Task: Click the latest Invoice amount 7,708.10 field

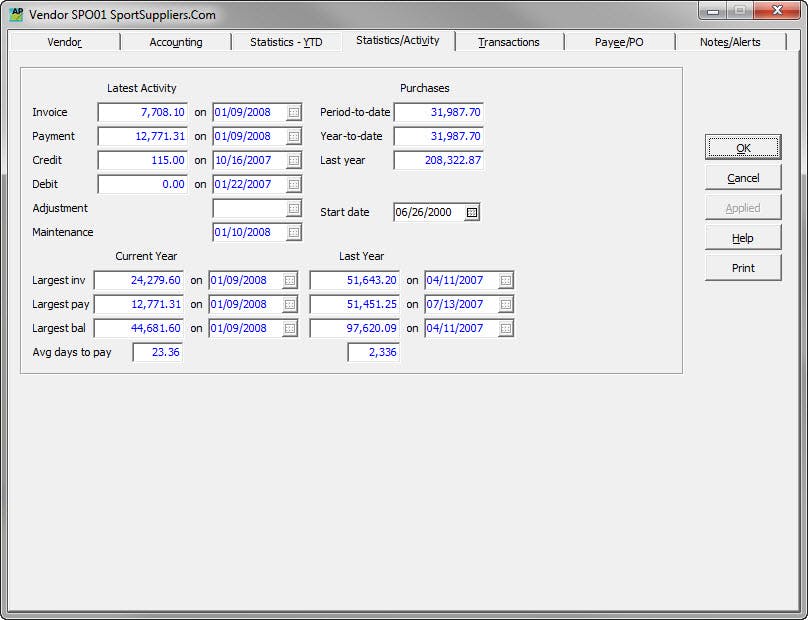Action: (x=142, y=112)
